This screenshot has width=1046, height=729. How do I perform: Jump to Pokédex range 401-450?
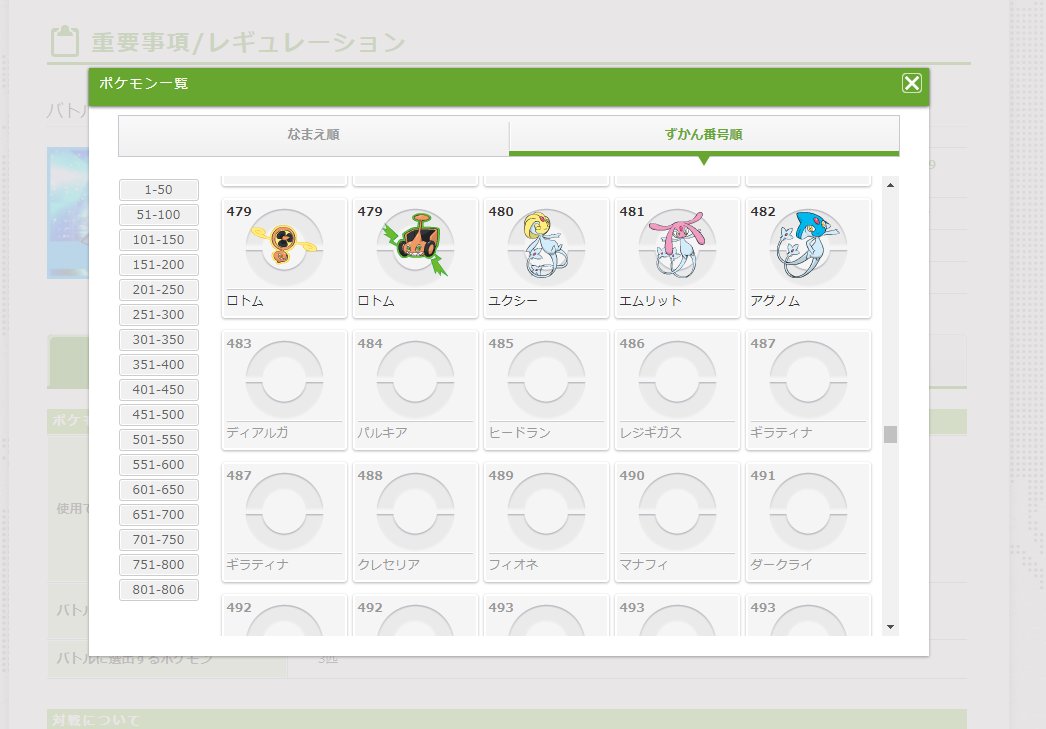[x=159, y=390]
